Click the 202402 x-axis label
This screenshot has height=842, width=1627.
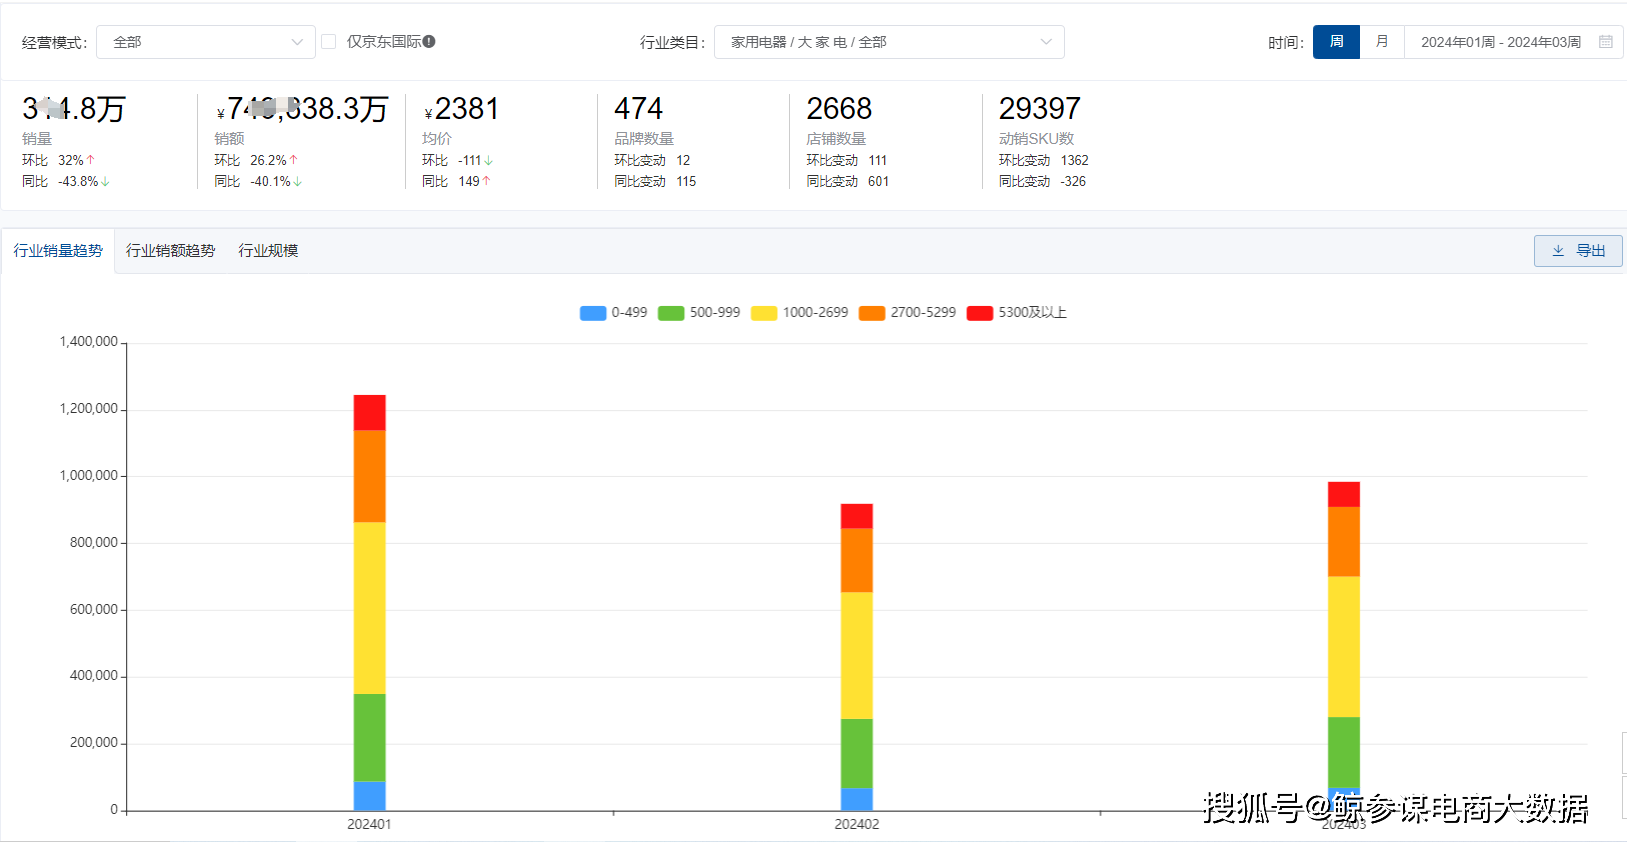click(857, 824)
